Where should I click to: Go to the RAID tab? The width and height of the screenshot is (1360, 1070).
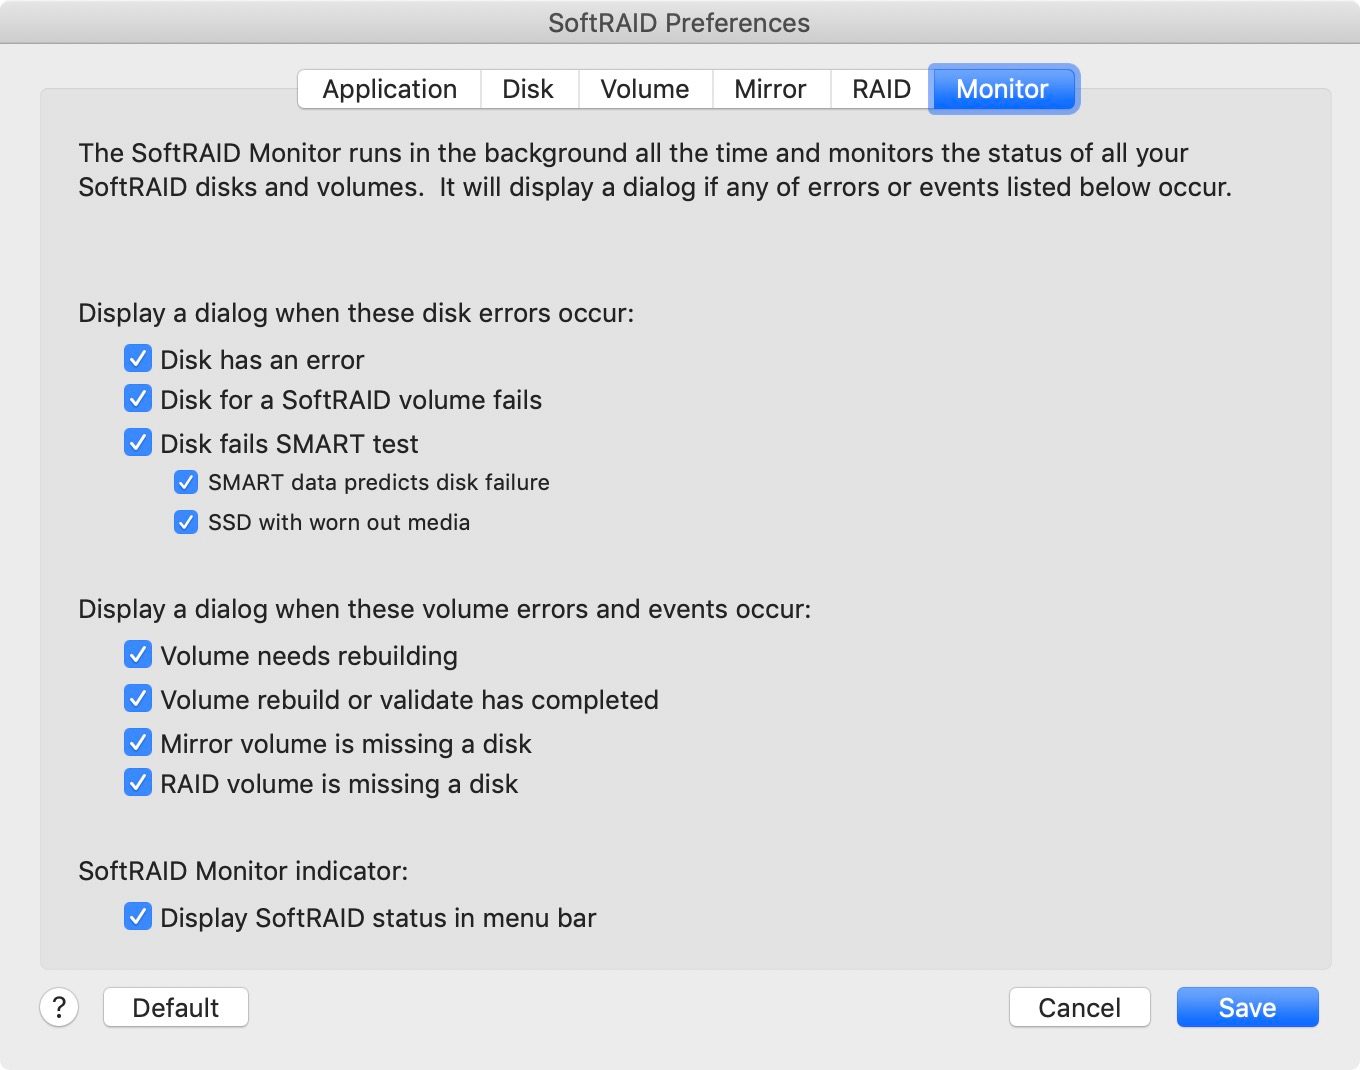tap(881, 89)
